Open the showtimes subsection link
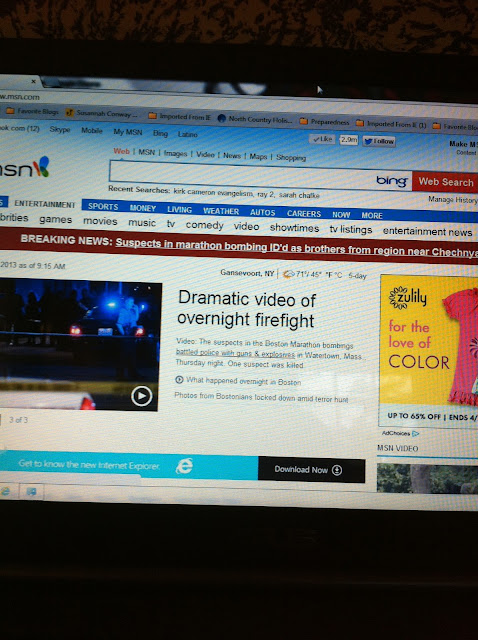 coord(294,228)
